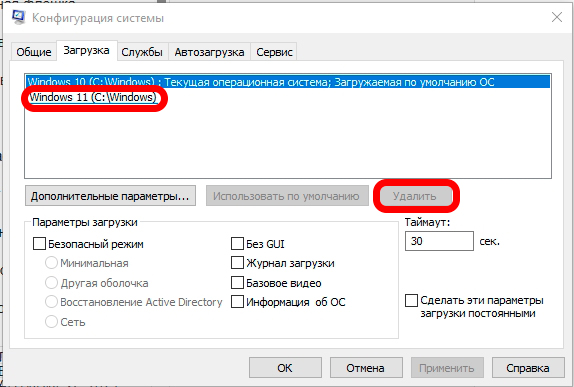Click the Применить button
This screenshot has width=574, height=387.
(447, 368)
